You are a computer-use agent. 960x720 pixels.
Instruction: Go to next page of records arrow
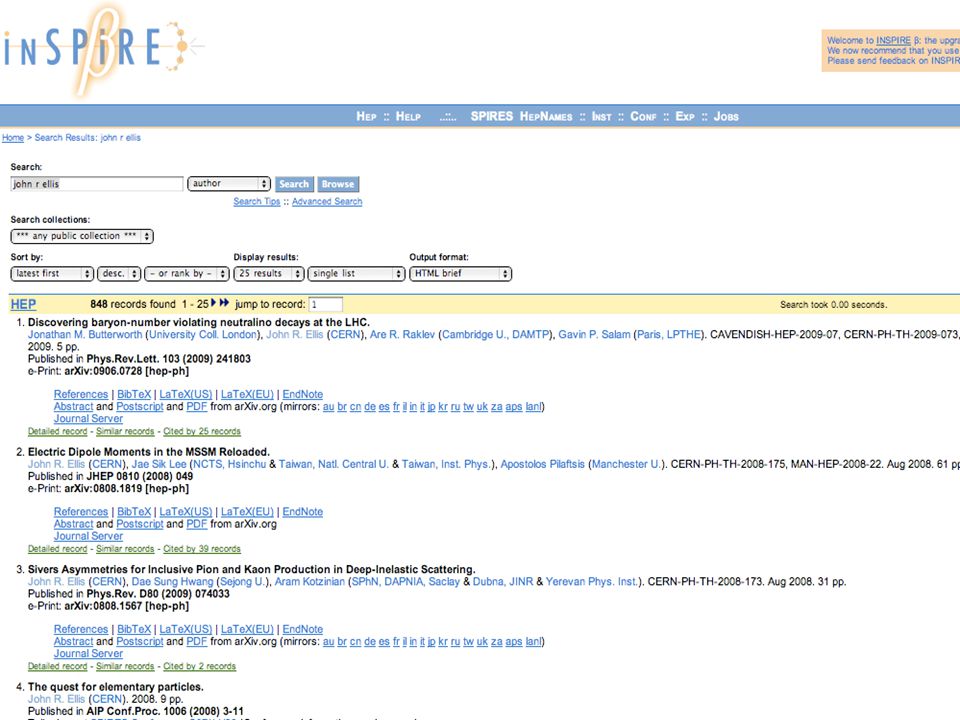214,303
